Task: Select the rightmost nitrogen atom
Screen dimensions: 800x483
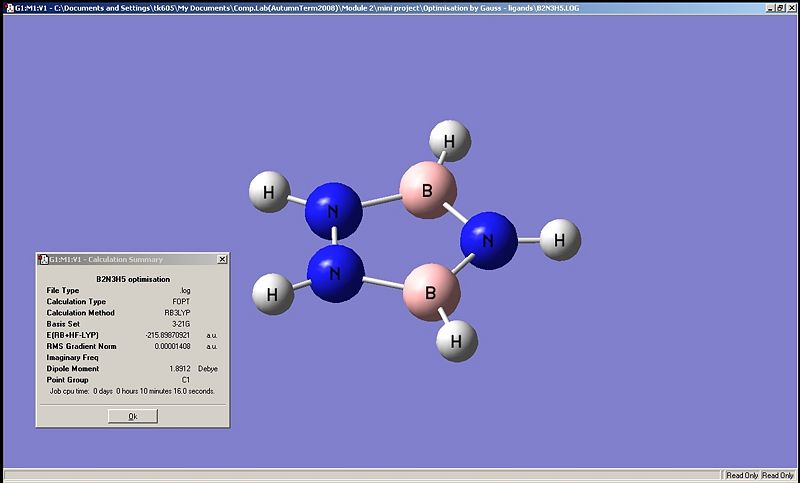Action: pos(488,240)
